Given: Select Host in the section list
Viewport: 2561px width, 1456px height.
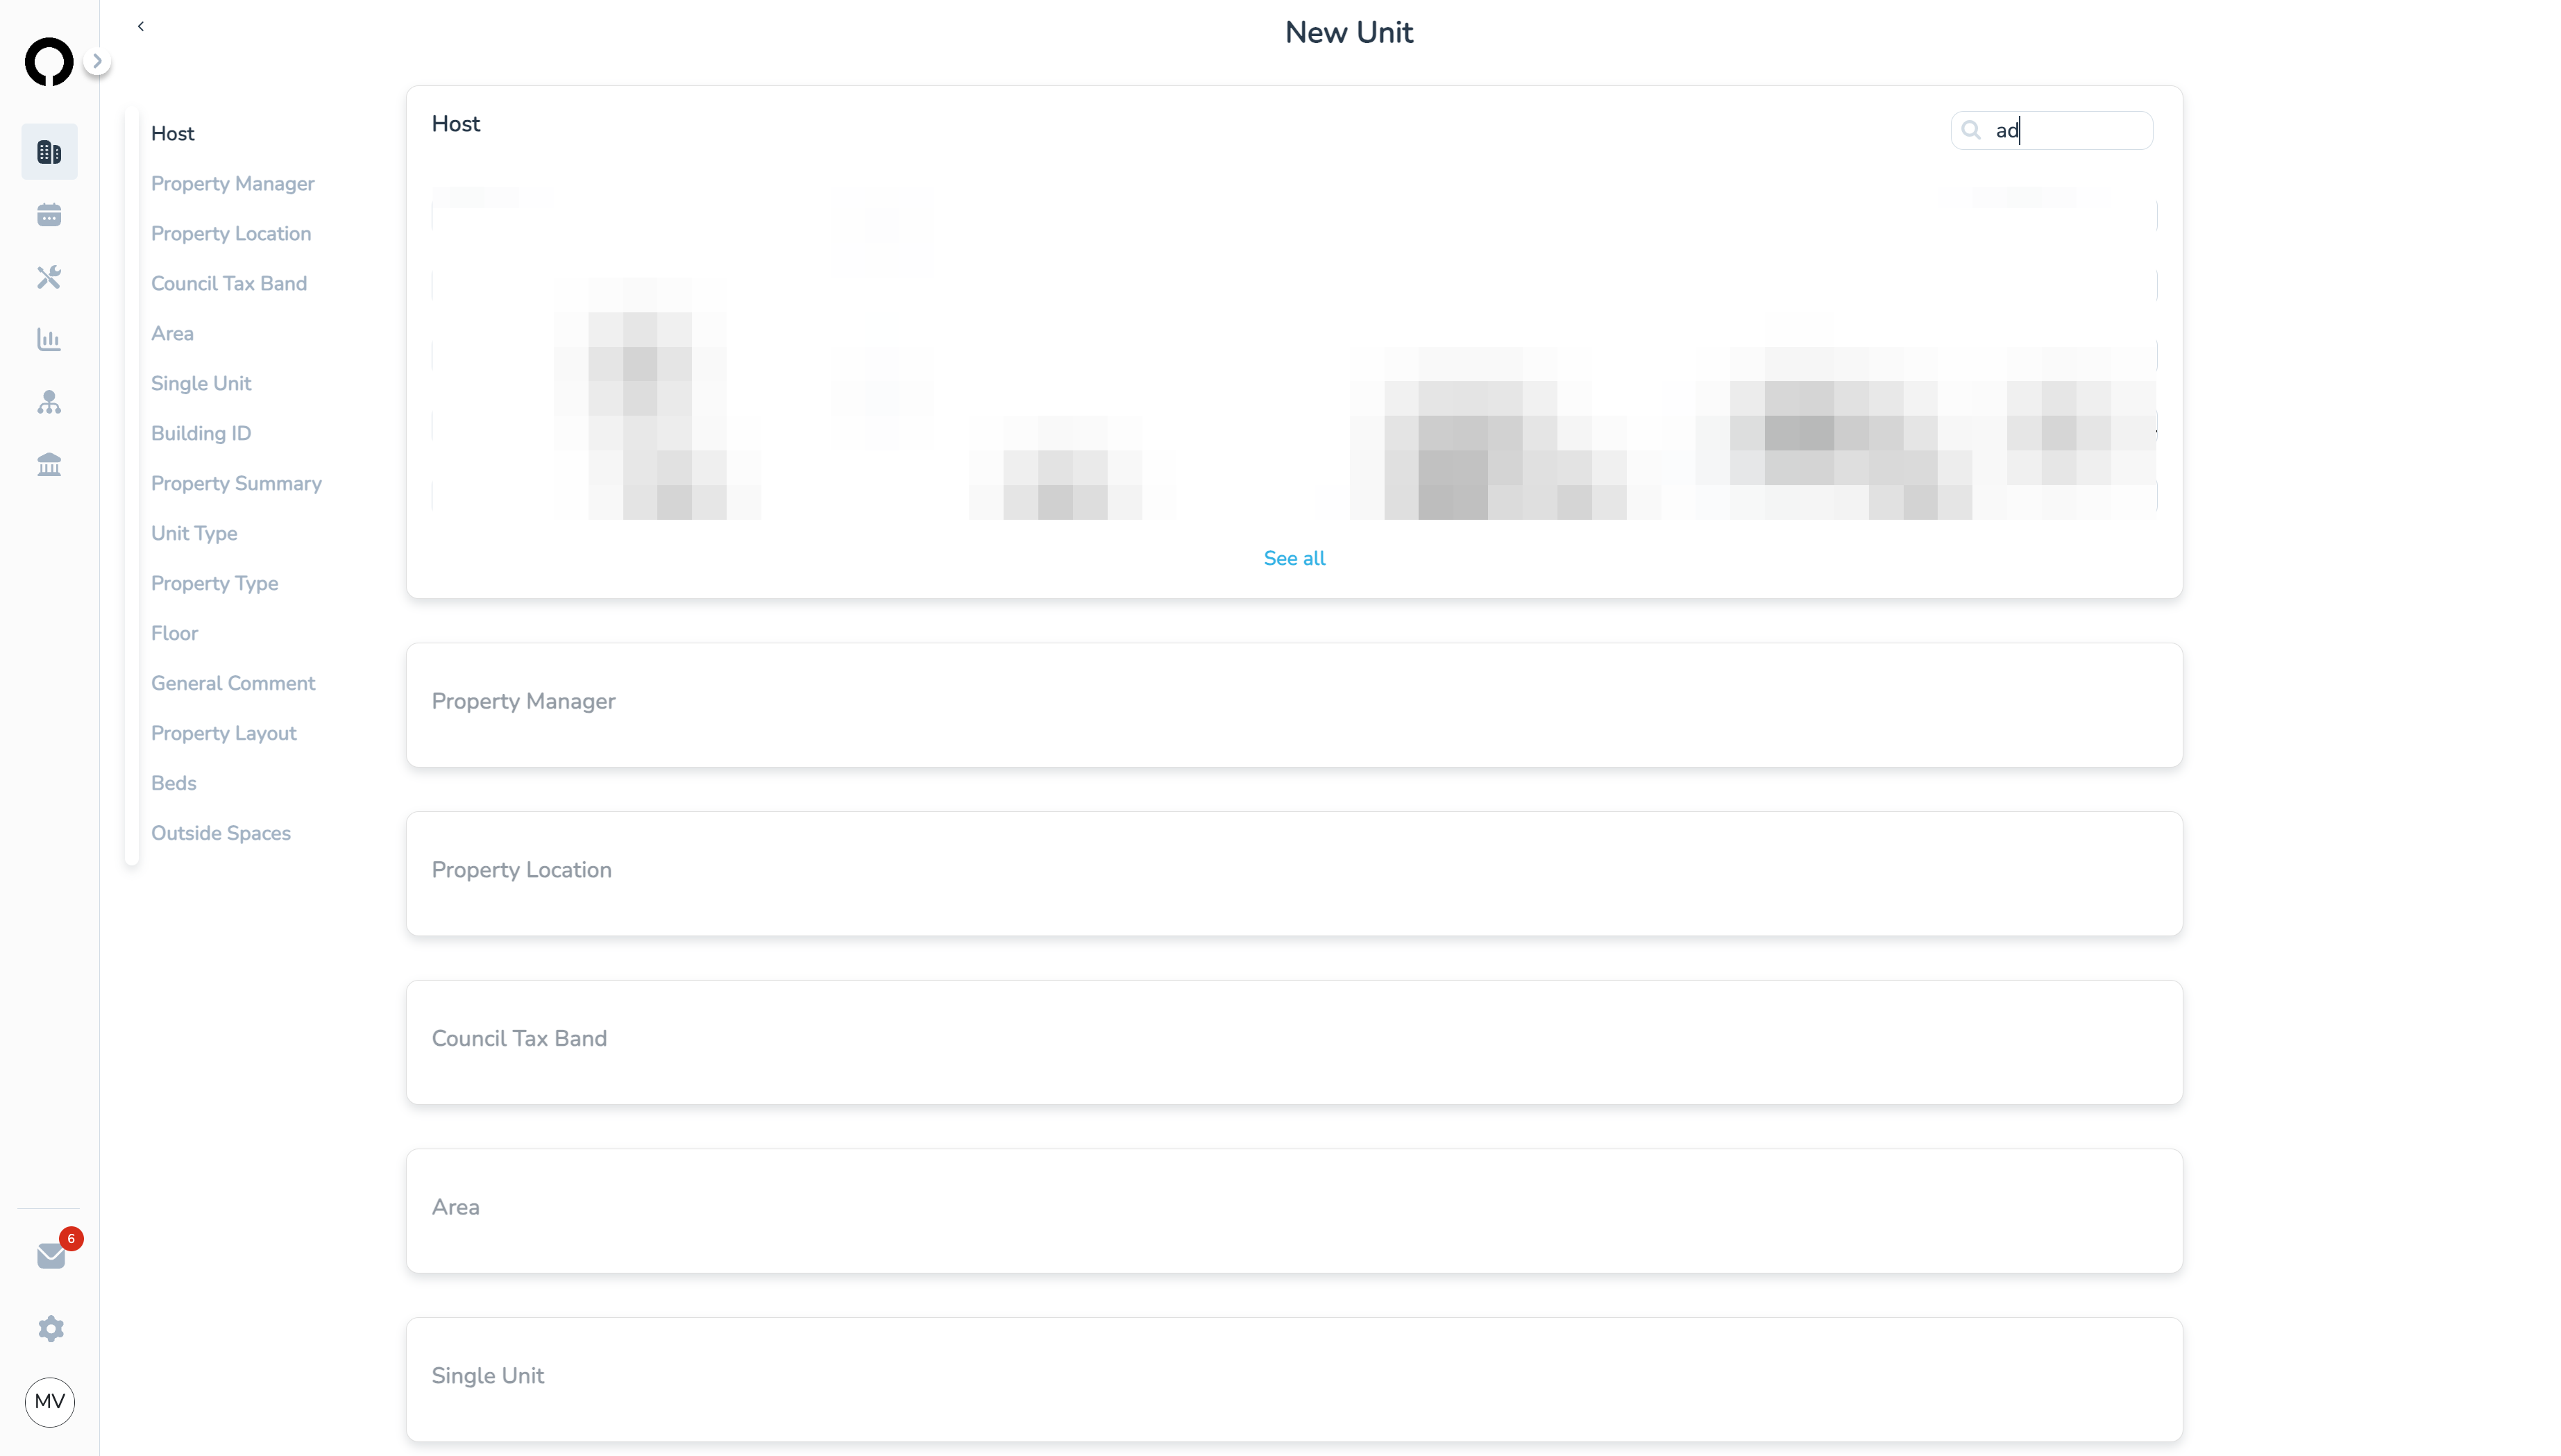Looking at the screenshot, I should point(172,133).
